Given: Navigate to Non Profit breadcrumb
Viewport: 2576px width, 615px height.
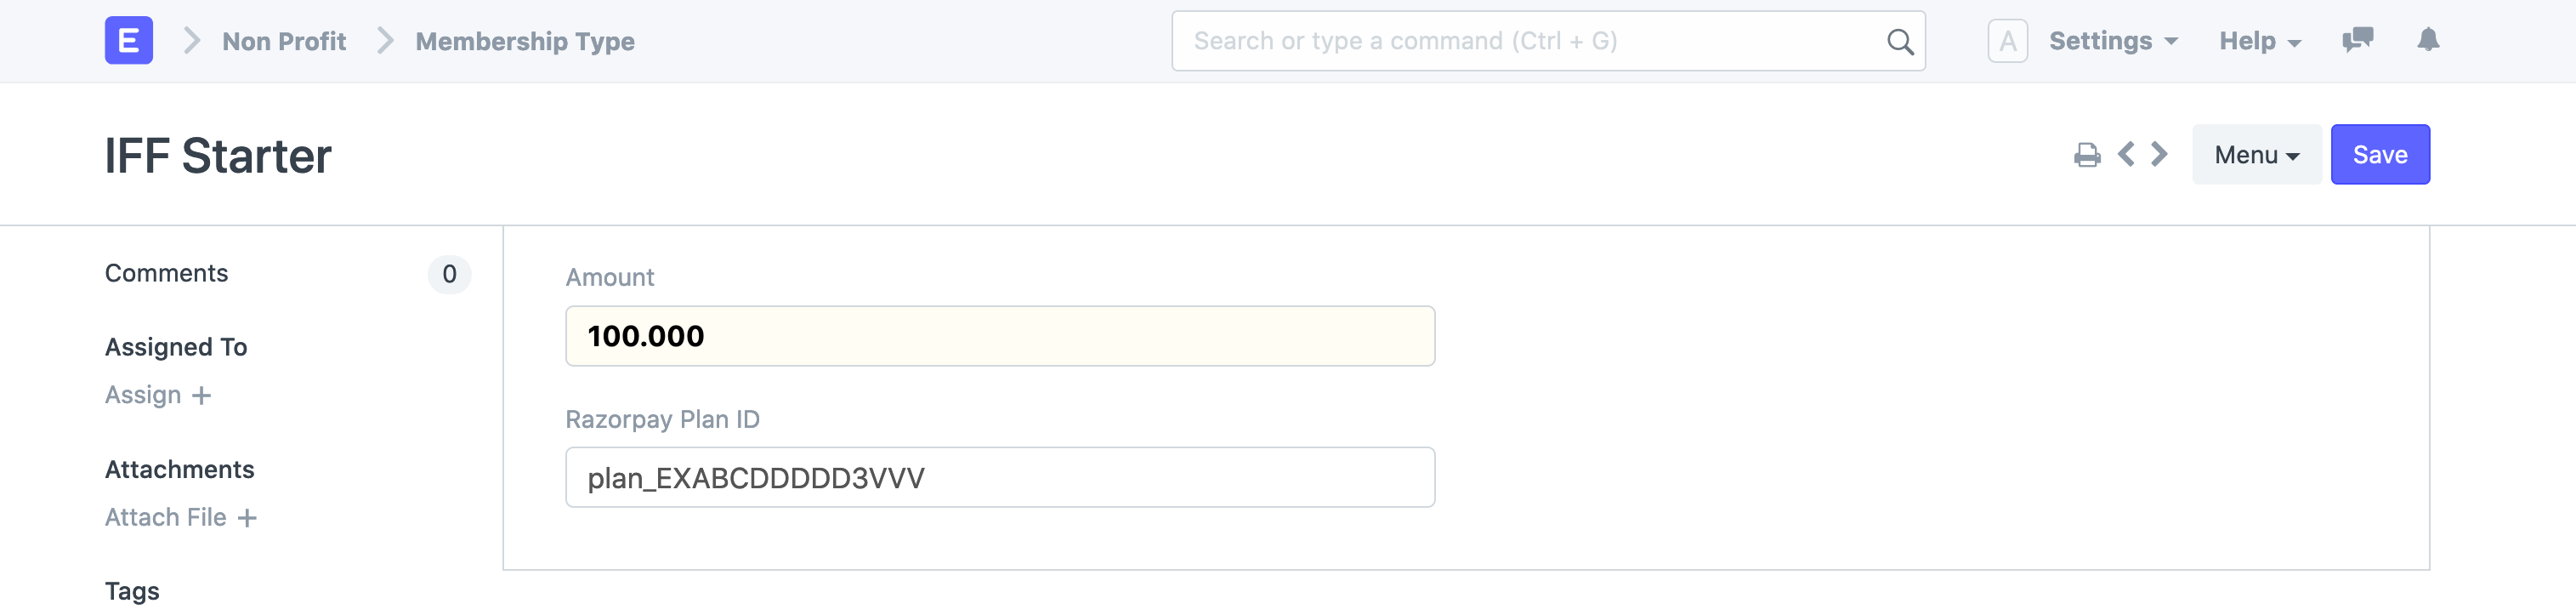Looking at the screenshot, I should pos(284,41).
